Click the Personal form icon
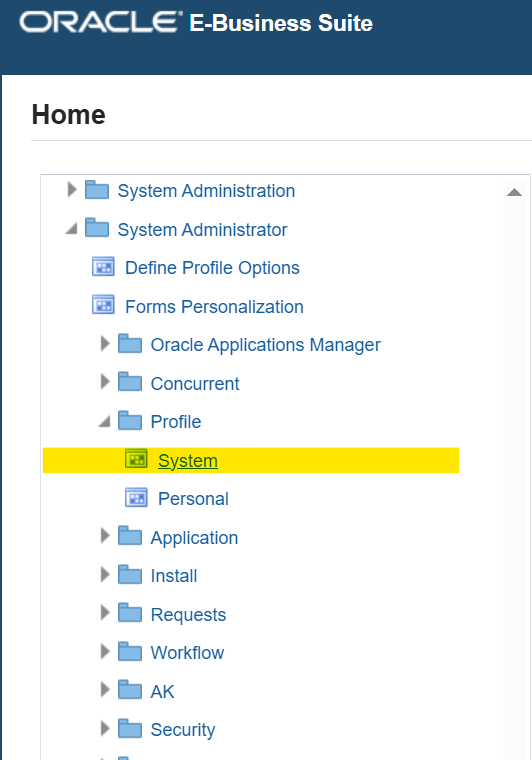The height and width of the screenshot is (760, 532). pyautogui.click(x=136, y=497)
